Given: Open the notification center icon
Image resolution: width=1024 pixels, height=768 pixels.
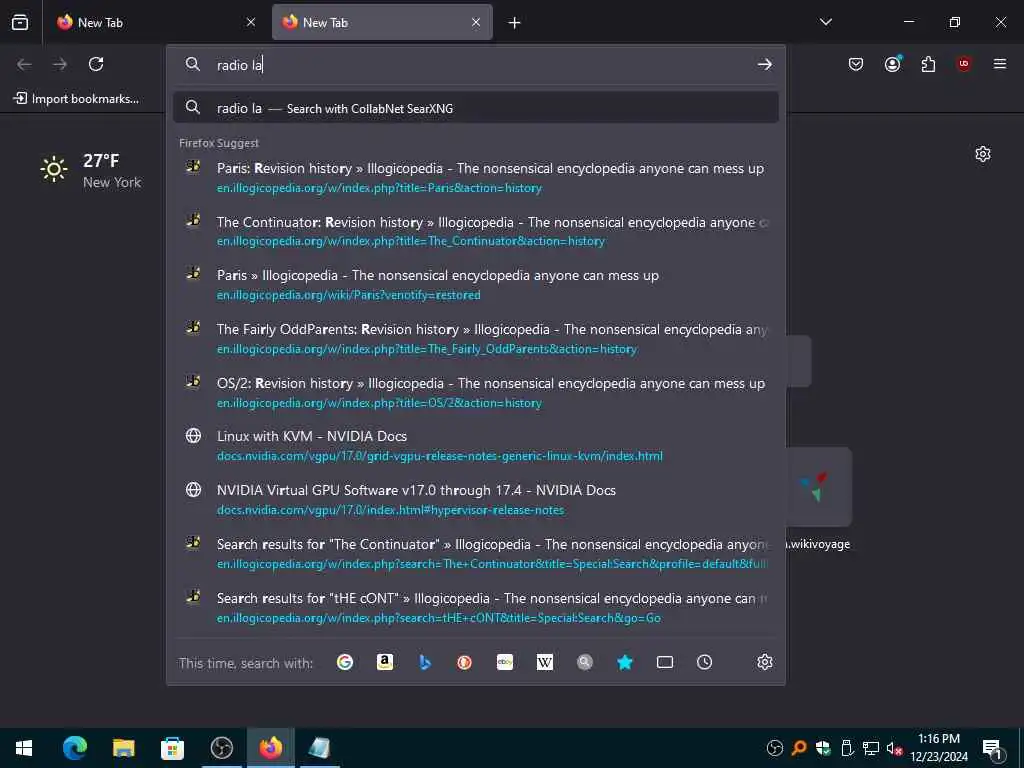Looking at the screenshot, I should [x=992, y=748].
